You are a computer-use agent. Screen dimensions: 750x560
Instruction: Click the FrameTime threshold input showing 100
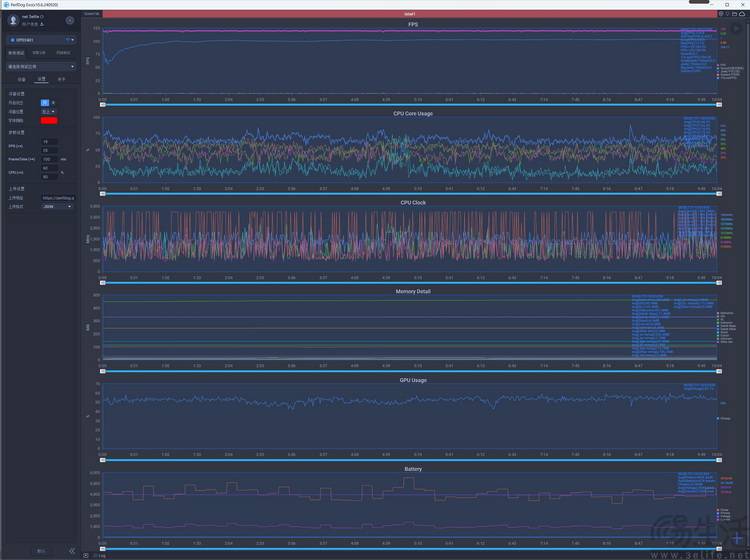(48, 159)
